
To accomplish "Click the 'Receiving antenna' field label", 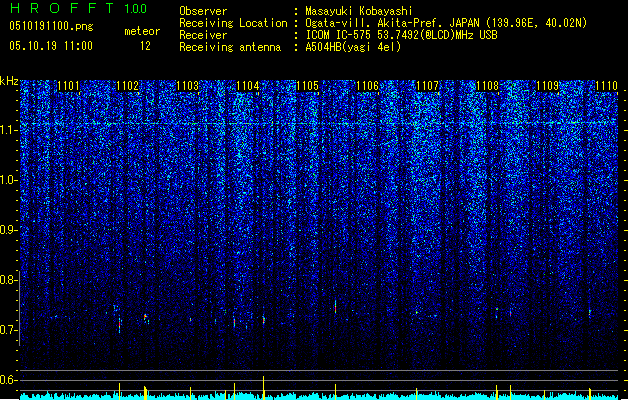I will click(x=230, y=47).
